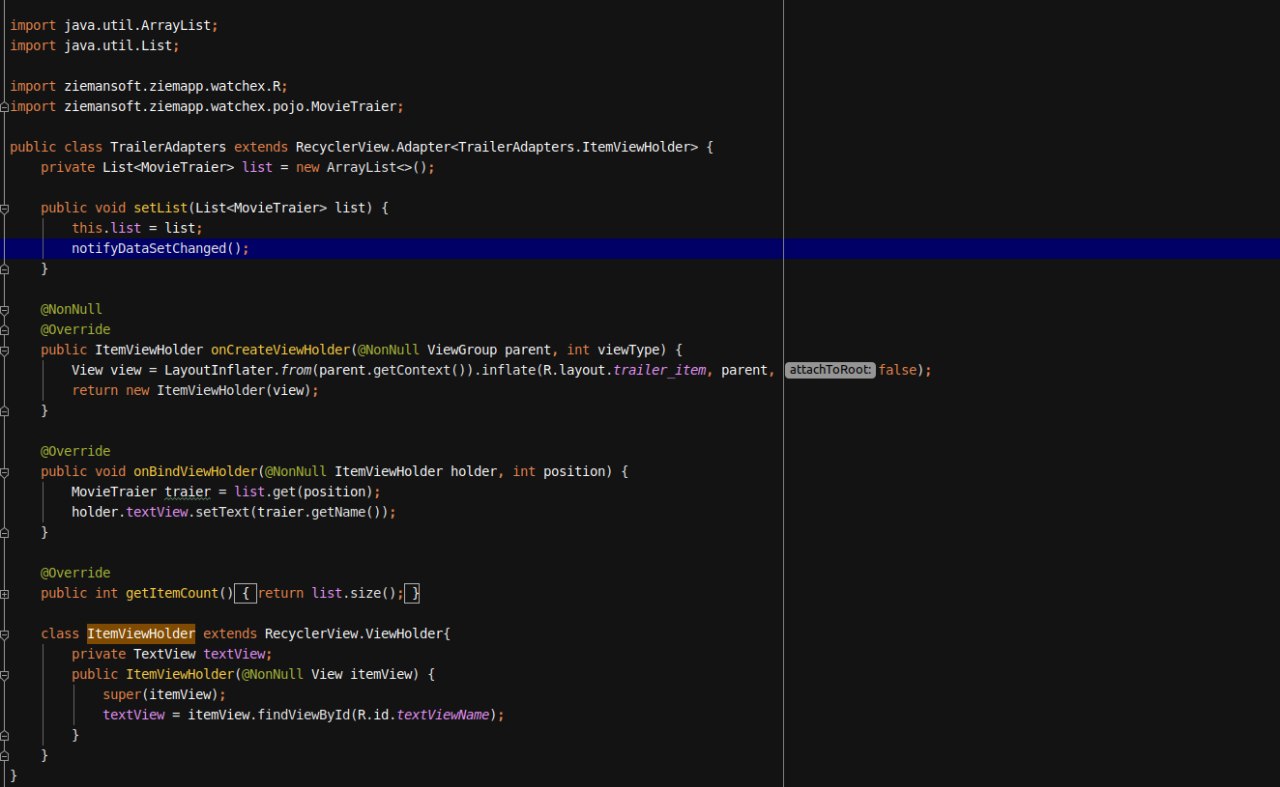Collapse the setList method using its fold marker
The height and width of the screenshot is (787, 1280).
coord(5,208)
